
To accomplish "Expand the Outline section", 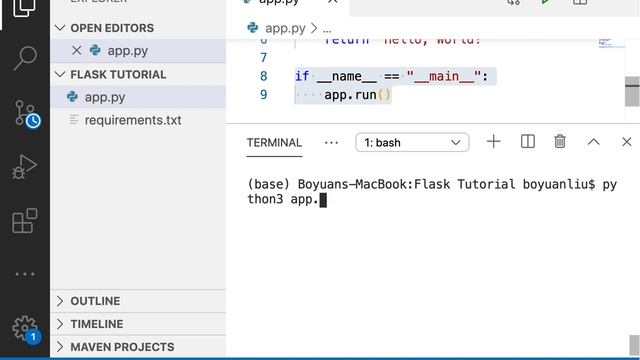I will click(x=138, y=301).
